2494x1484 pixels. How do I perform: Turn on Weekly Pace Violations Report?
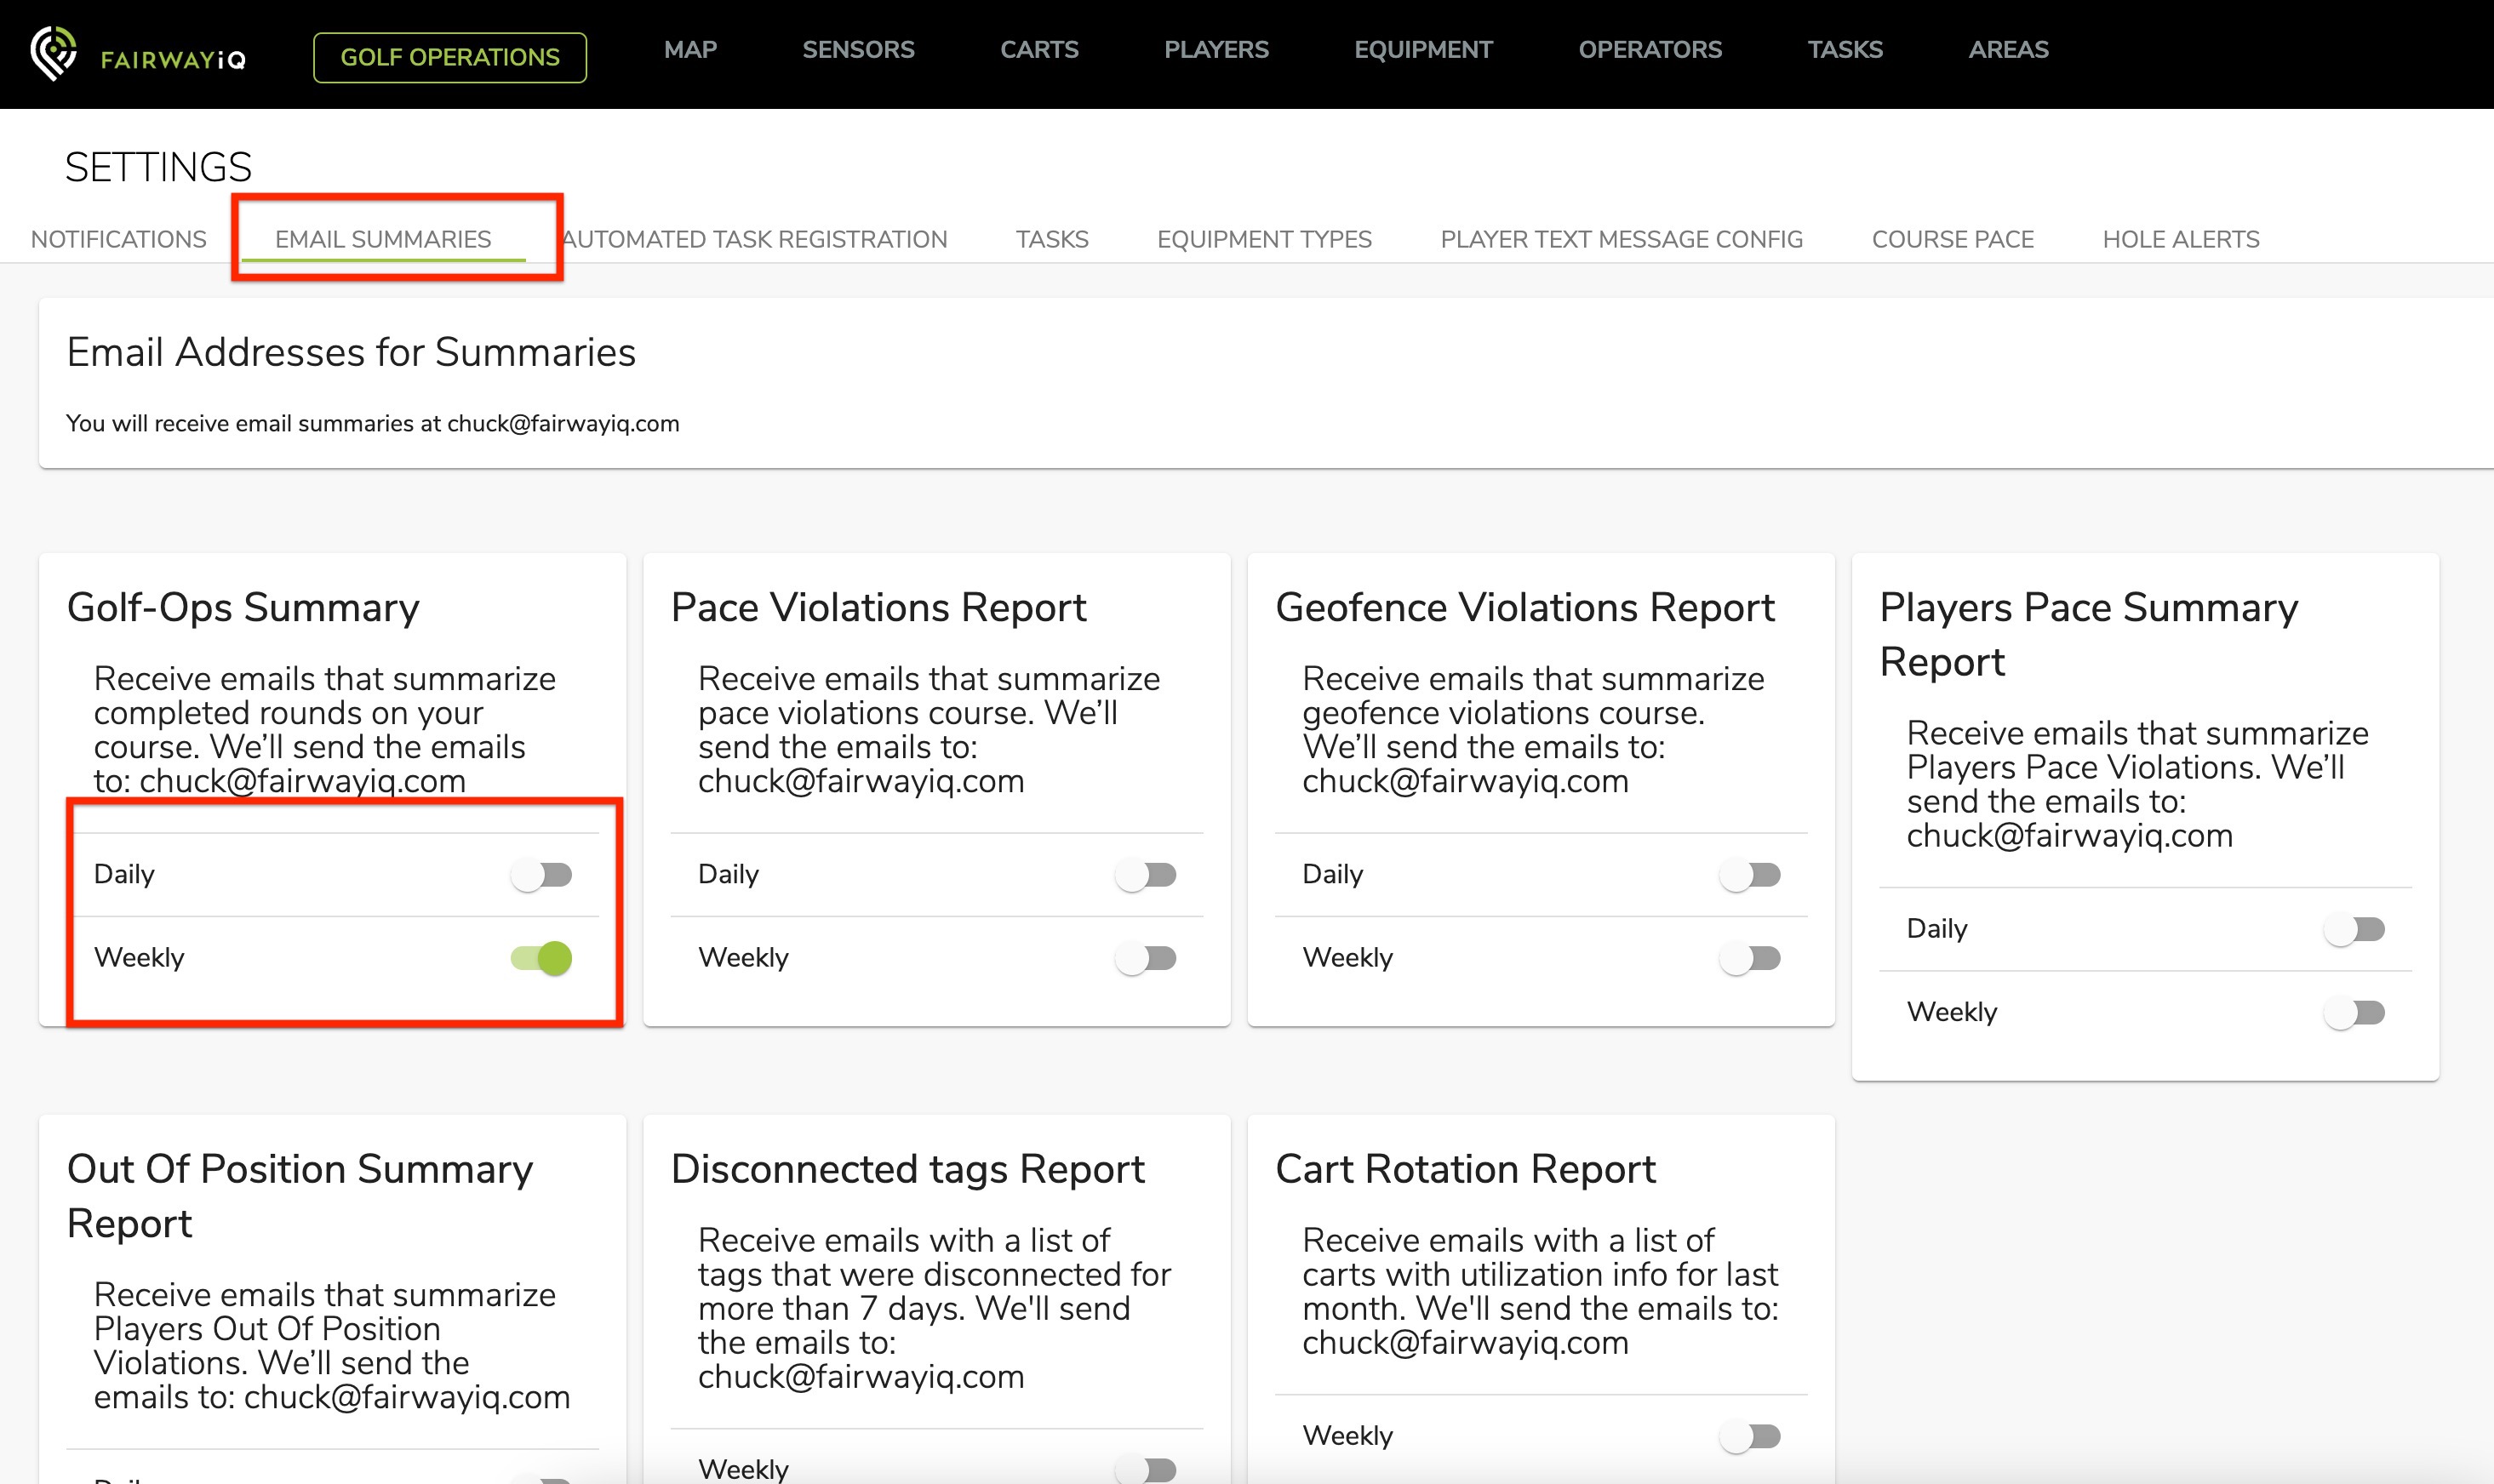tap(1145, 958)
